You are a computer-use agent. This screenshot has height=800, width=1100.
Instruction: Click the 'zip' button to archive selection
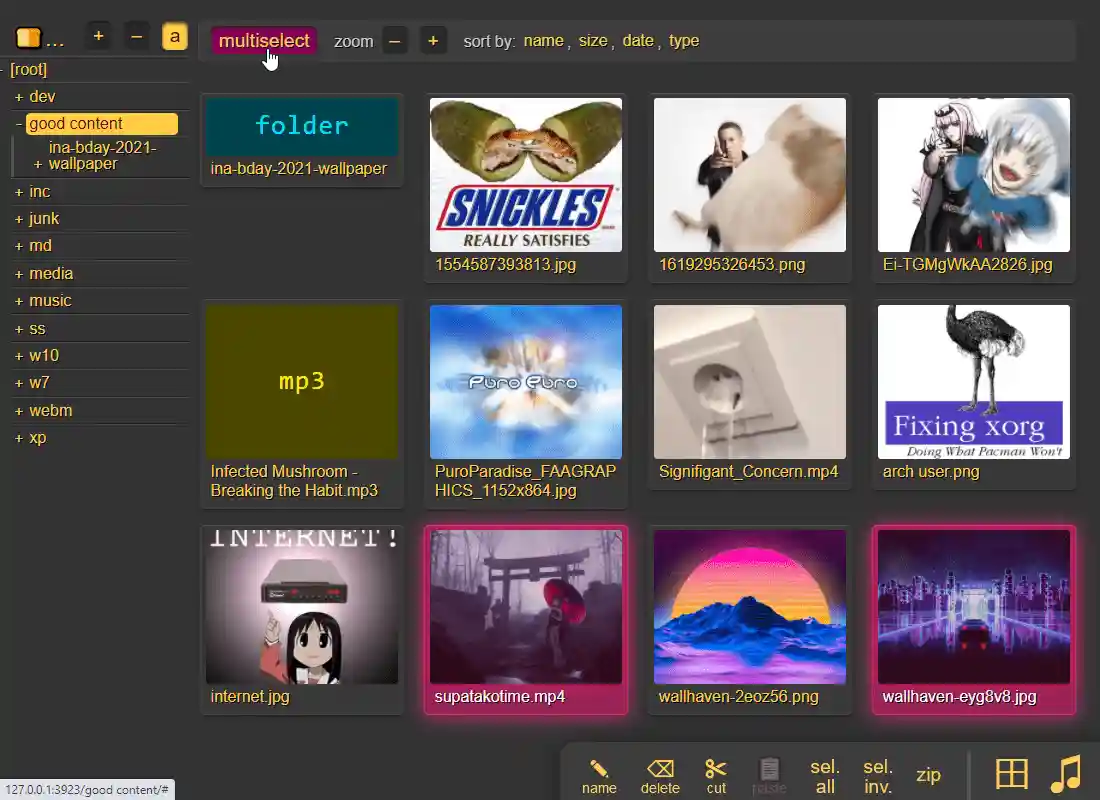click(x=928, y=773)
